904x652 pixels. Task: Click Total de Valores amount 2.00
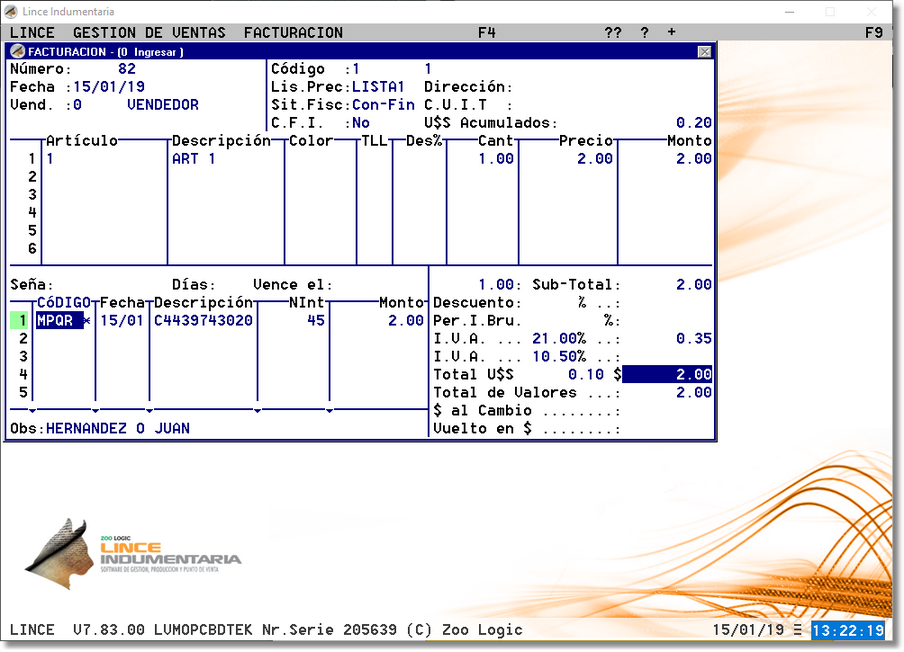[694, 393]
